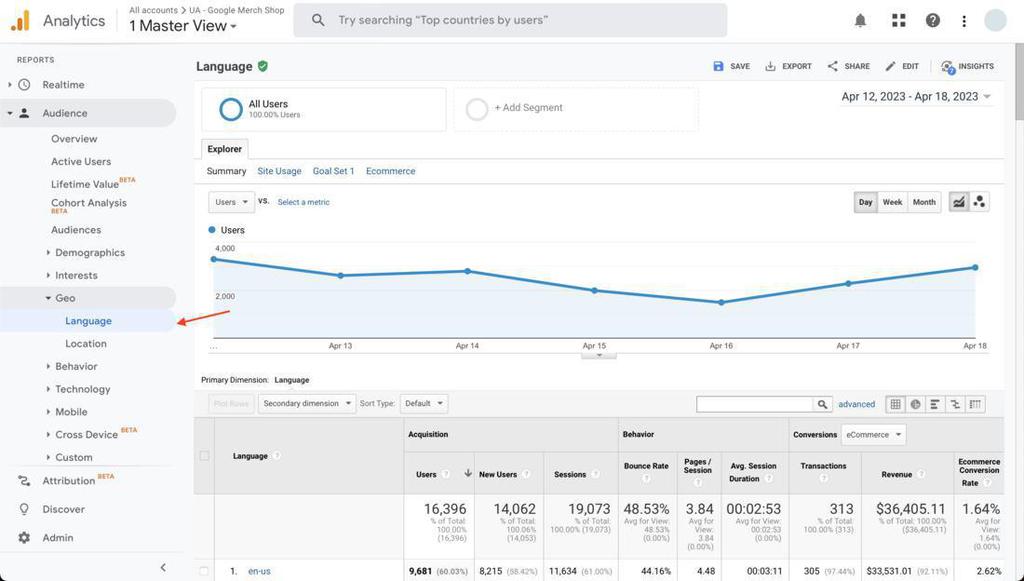Click the search magnifier icon in top bar

click(x=318, y=20)
